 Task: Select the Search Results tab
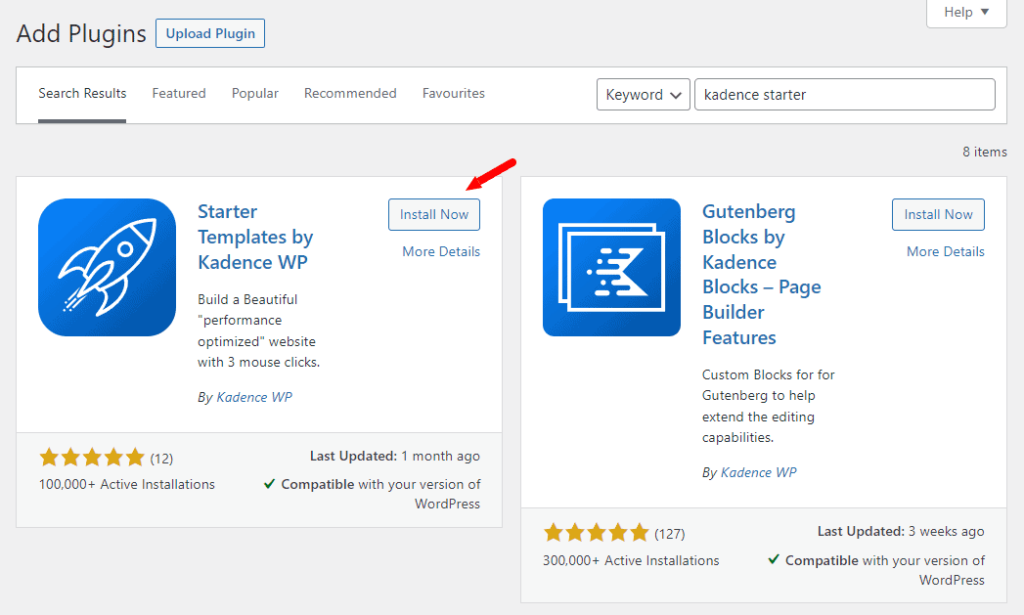pyautogui.click(x=82, y=93)
